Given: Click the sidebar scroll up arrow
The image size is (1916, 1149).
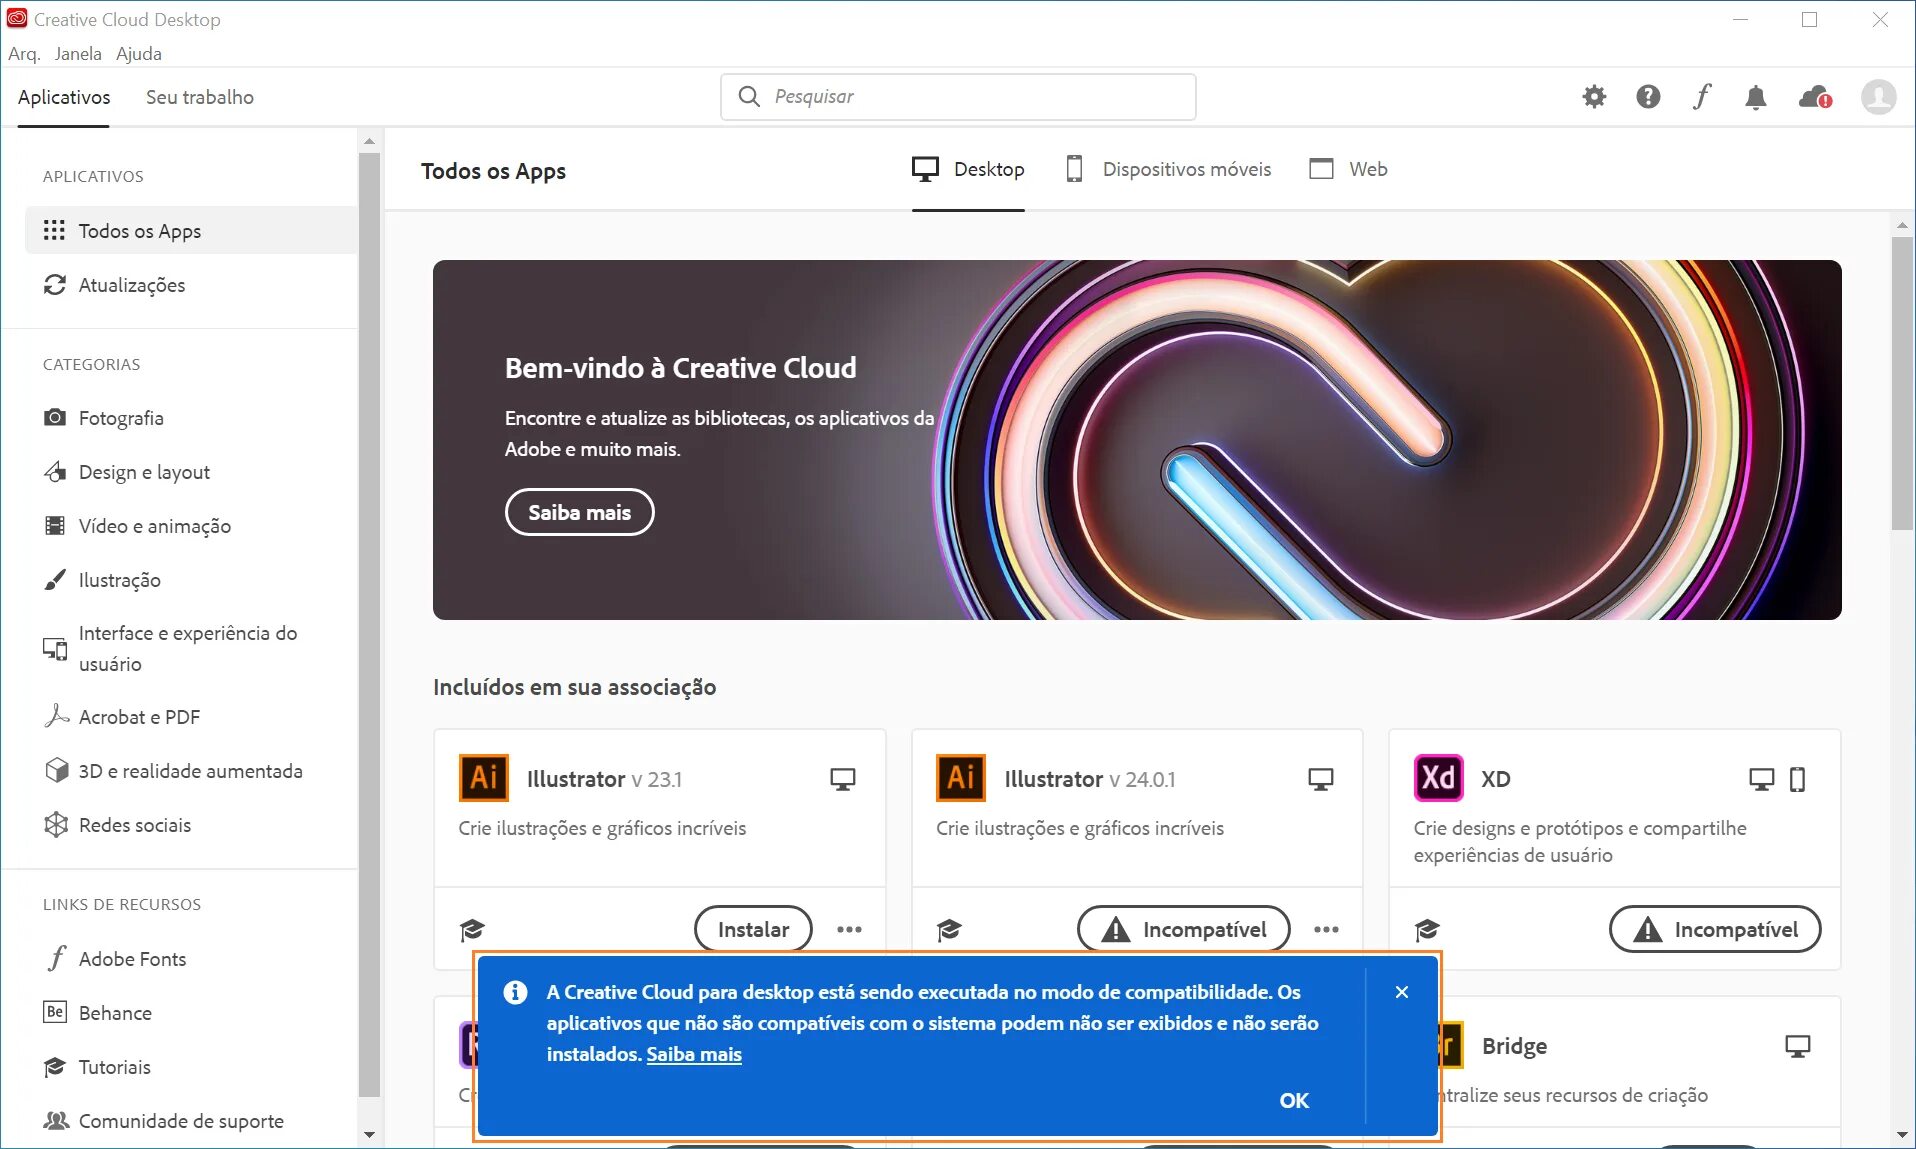Looking at the screenshot, I should (369, 141).
